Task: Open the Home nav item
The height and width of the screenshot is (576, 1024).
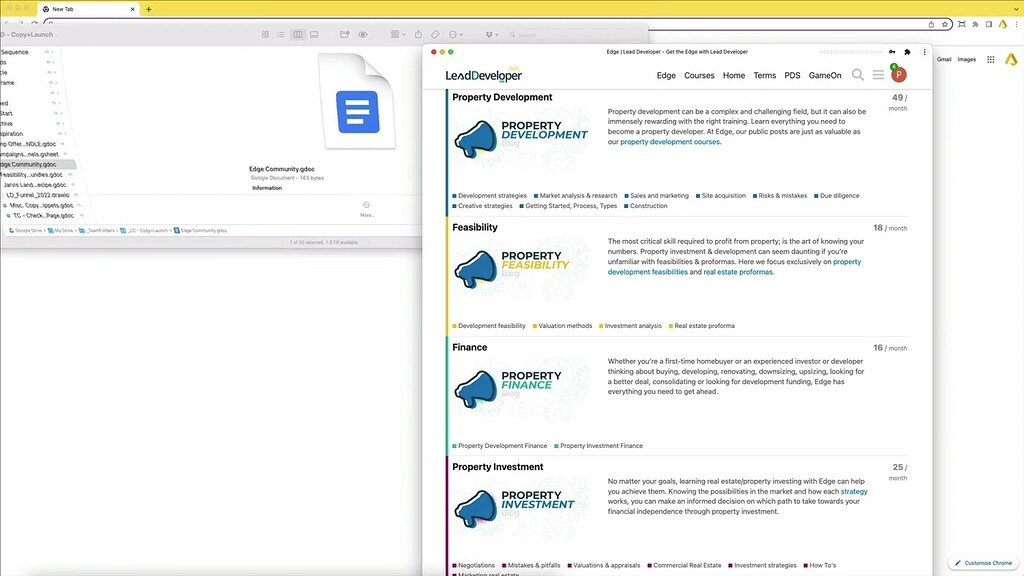Action: (733, 76)
